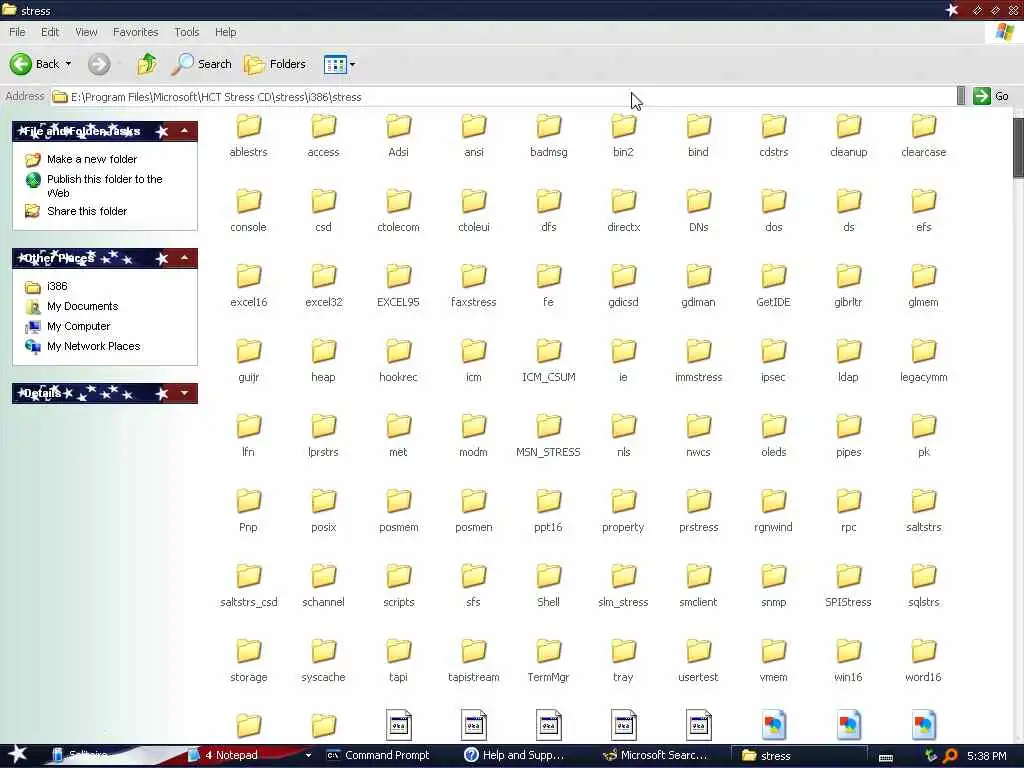Click Publish this folder to the Web

(104, 186)
